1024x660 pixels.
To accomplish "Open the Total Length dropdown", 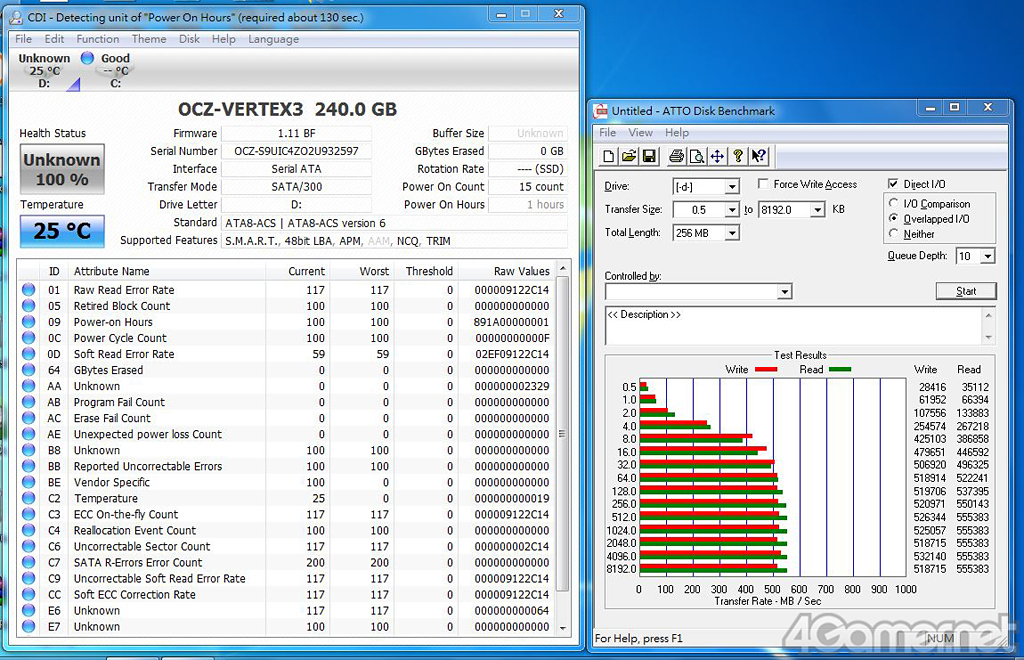I will click(x=732, y=233).
